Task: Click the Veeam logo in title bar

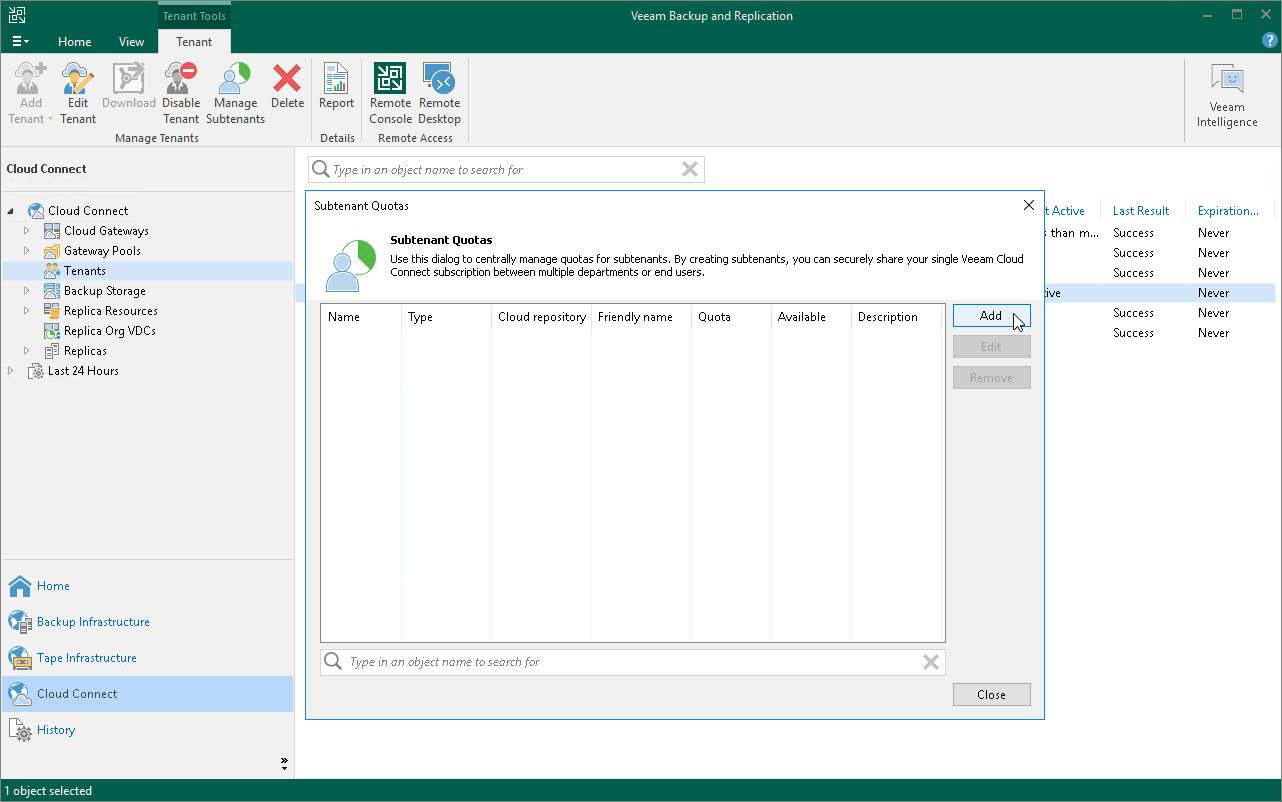Action: [x=17, y=15]
